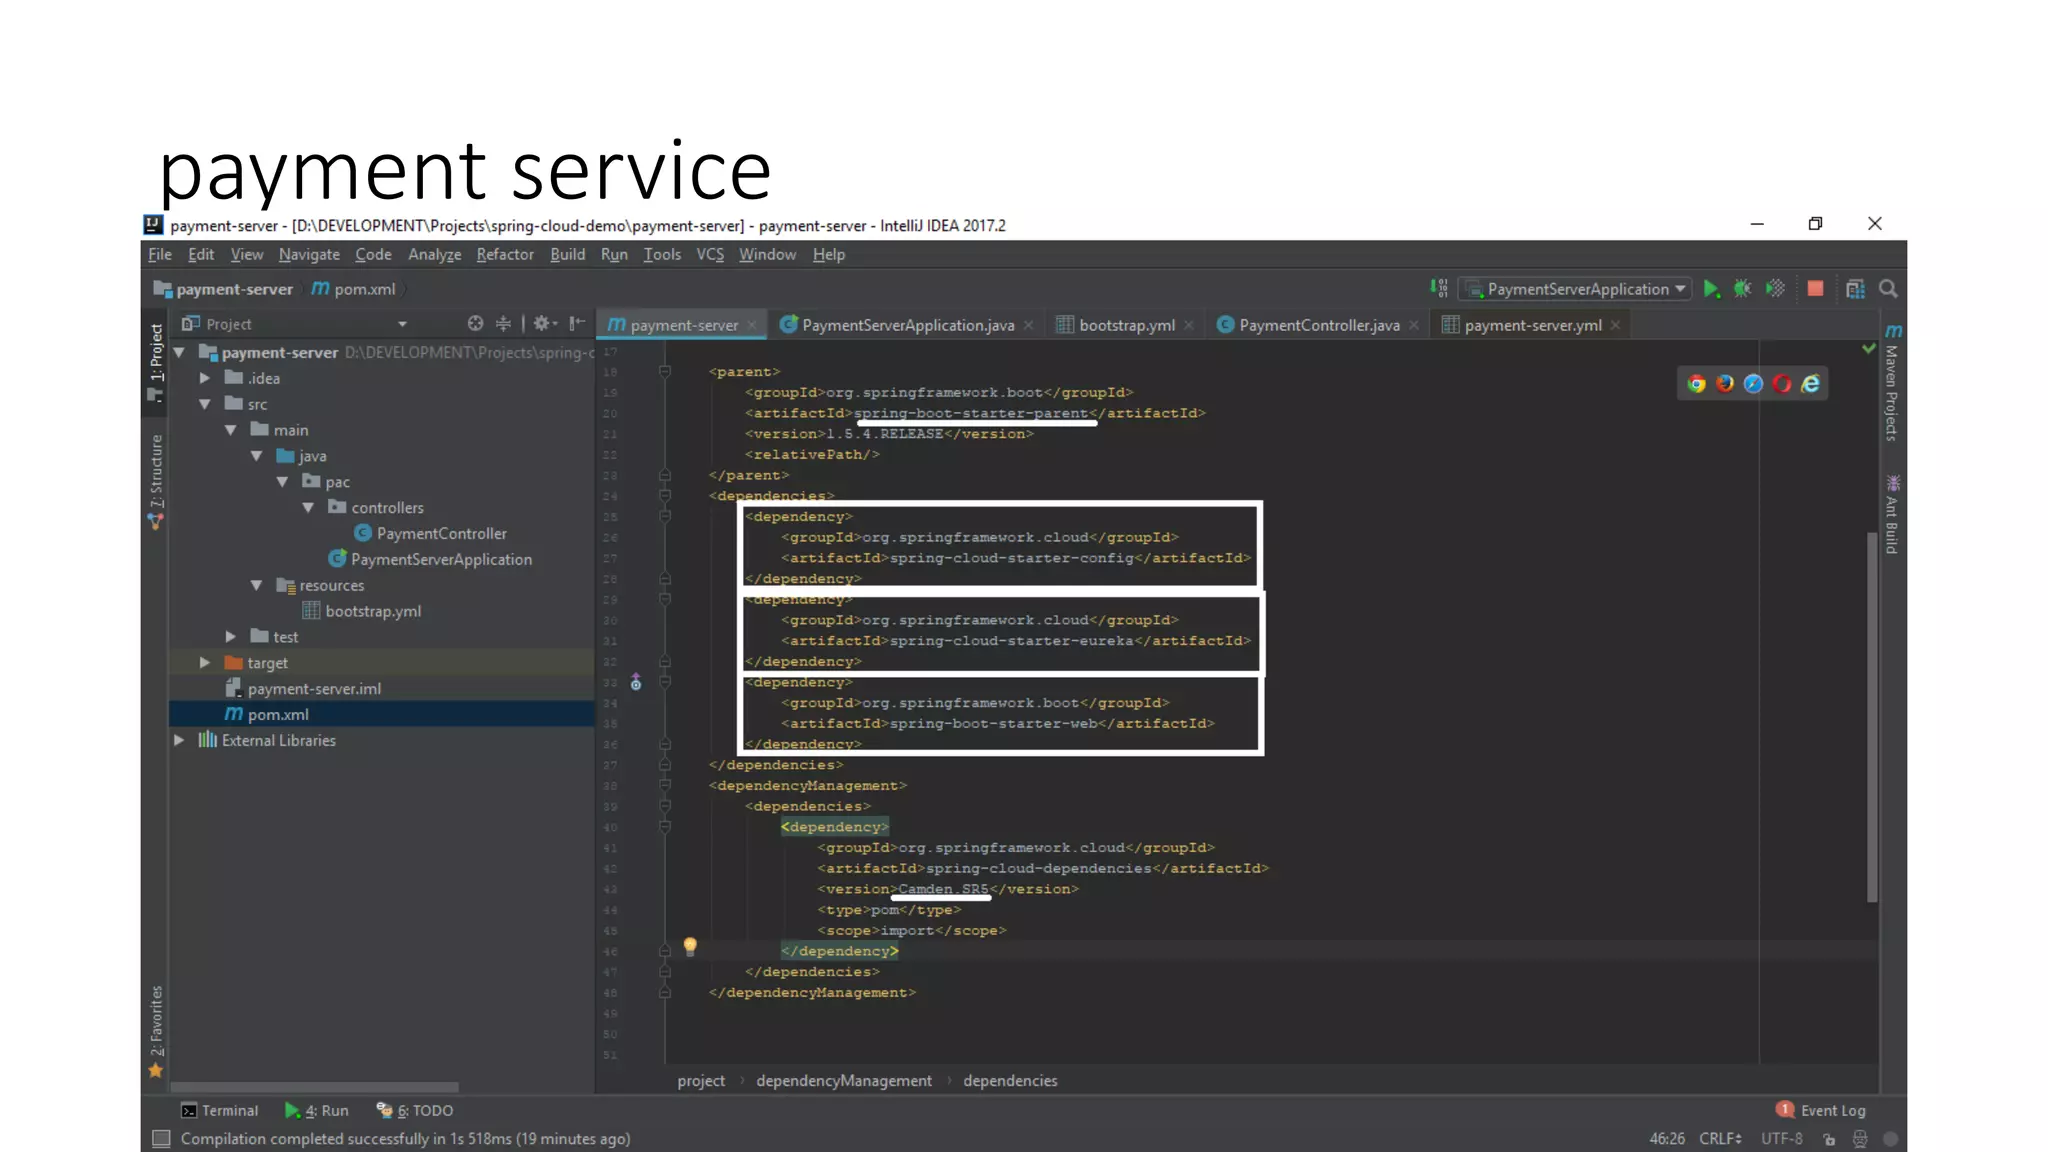Open the run configuration dropdown

point(1576,289)
